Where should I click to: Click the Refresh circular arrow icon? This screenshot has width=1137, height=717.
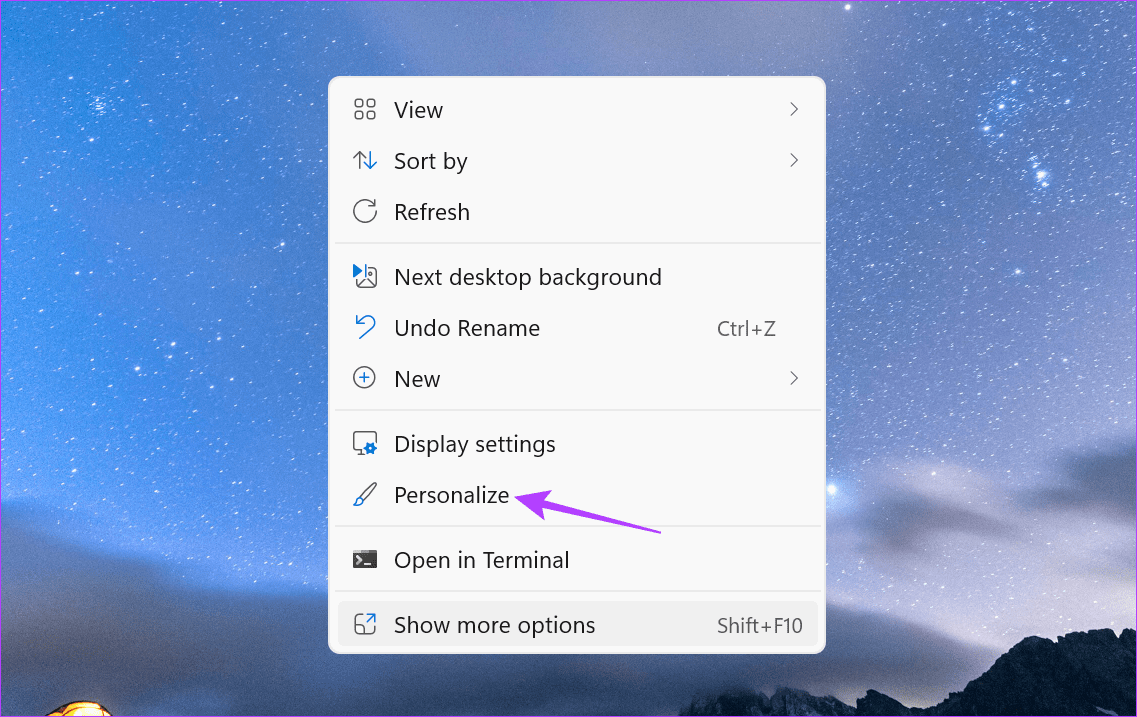[x=365, y=211]
